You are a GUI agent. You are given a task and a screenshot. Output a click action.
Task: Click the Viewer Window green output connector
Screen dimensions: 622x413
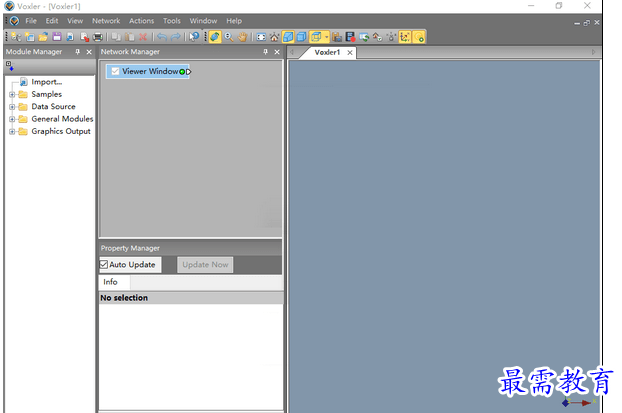(182, 72)
